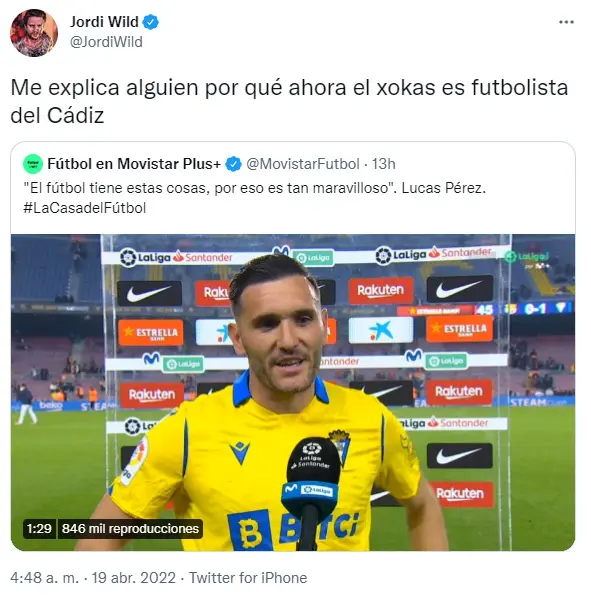Click the 1:29 video duration label
Viewport: 591px width, 599px height.
point(39,529)
